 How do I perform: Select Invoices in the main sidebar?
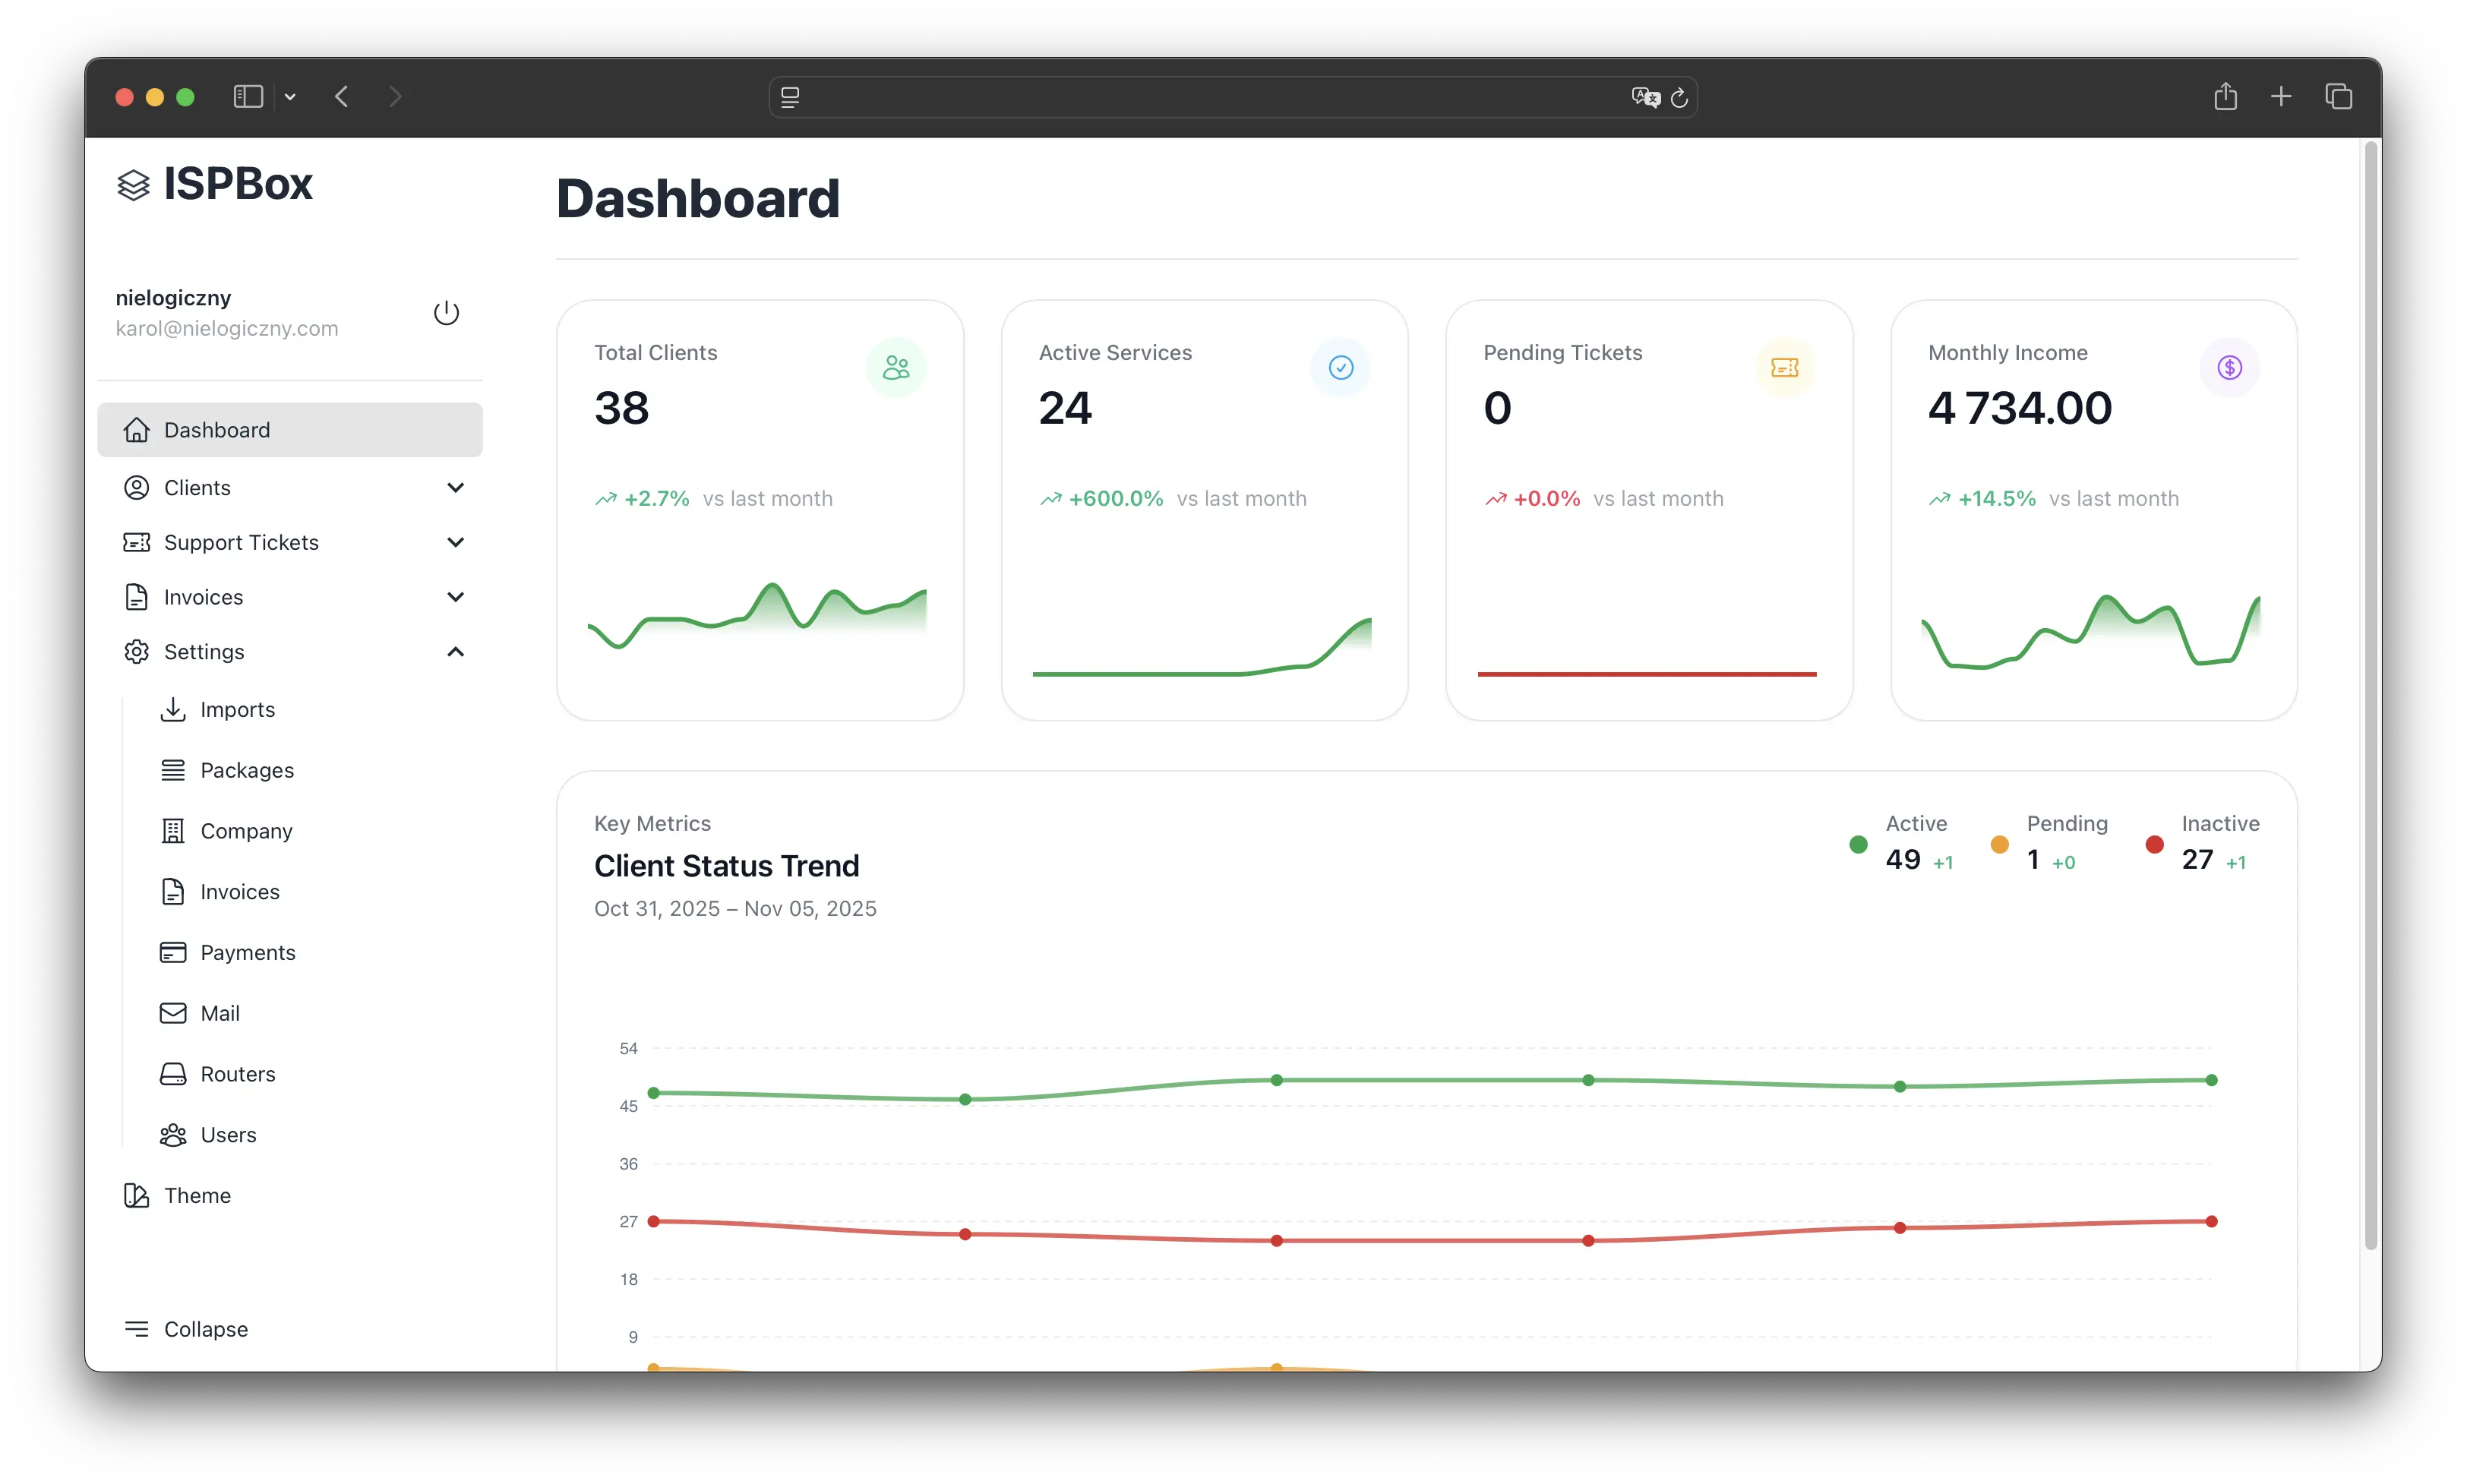click(203, 597)
